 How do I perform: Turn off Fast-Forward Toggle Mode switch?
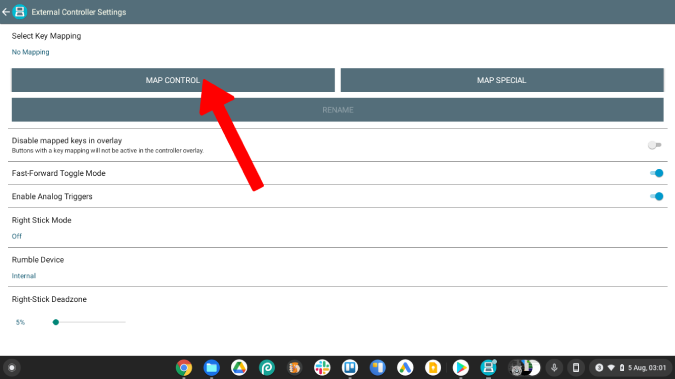pyautogui.click(x=656, y=173)
